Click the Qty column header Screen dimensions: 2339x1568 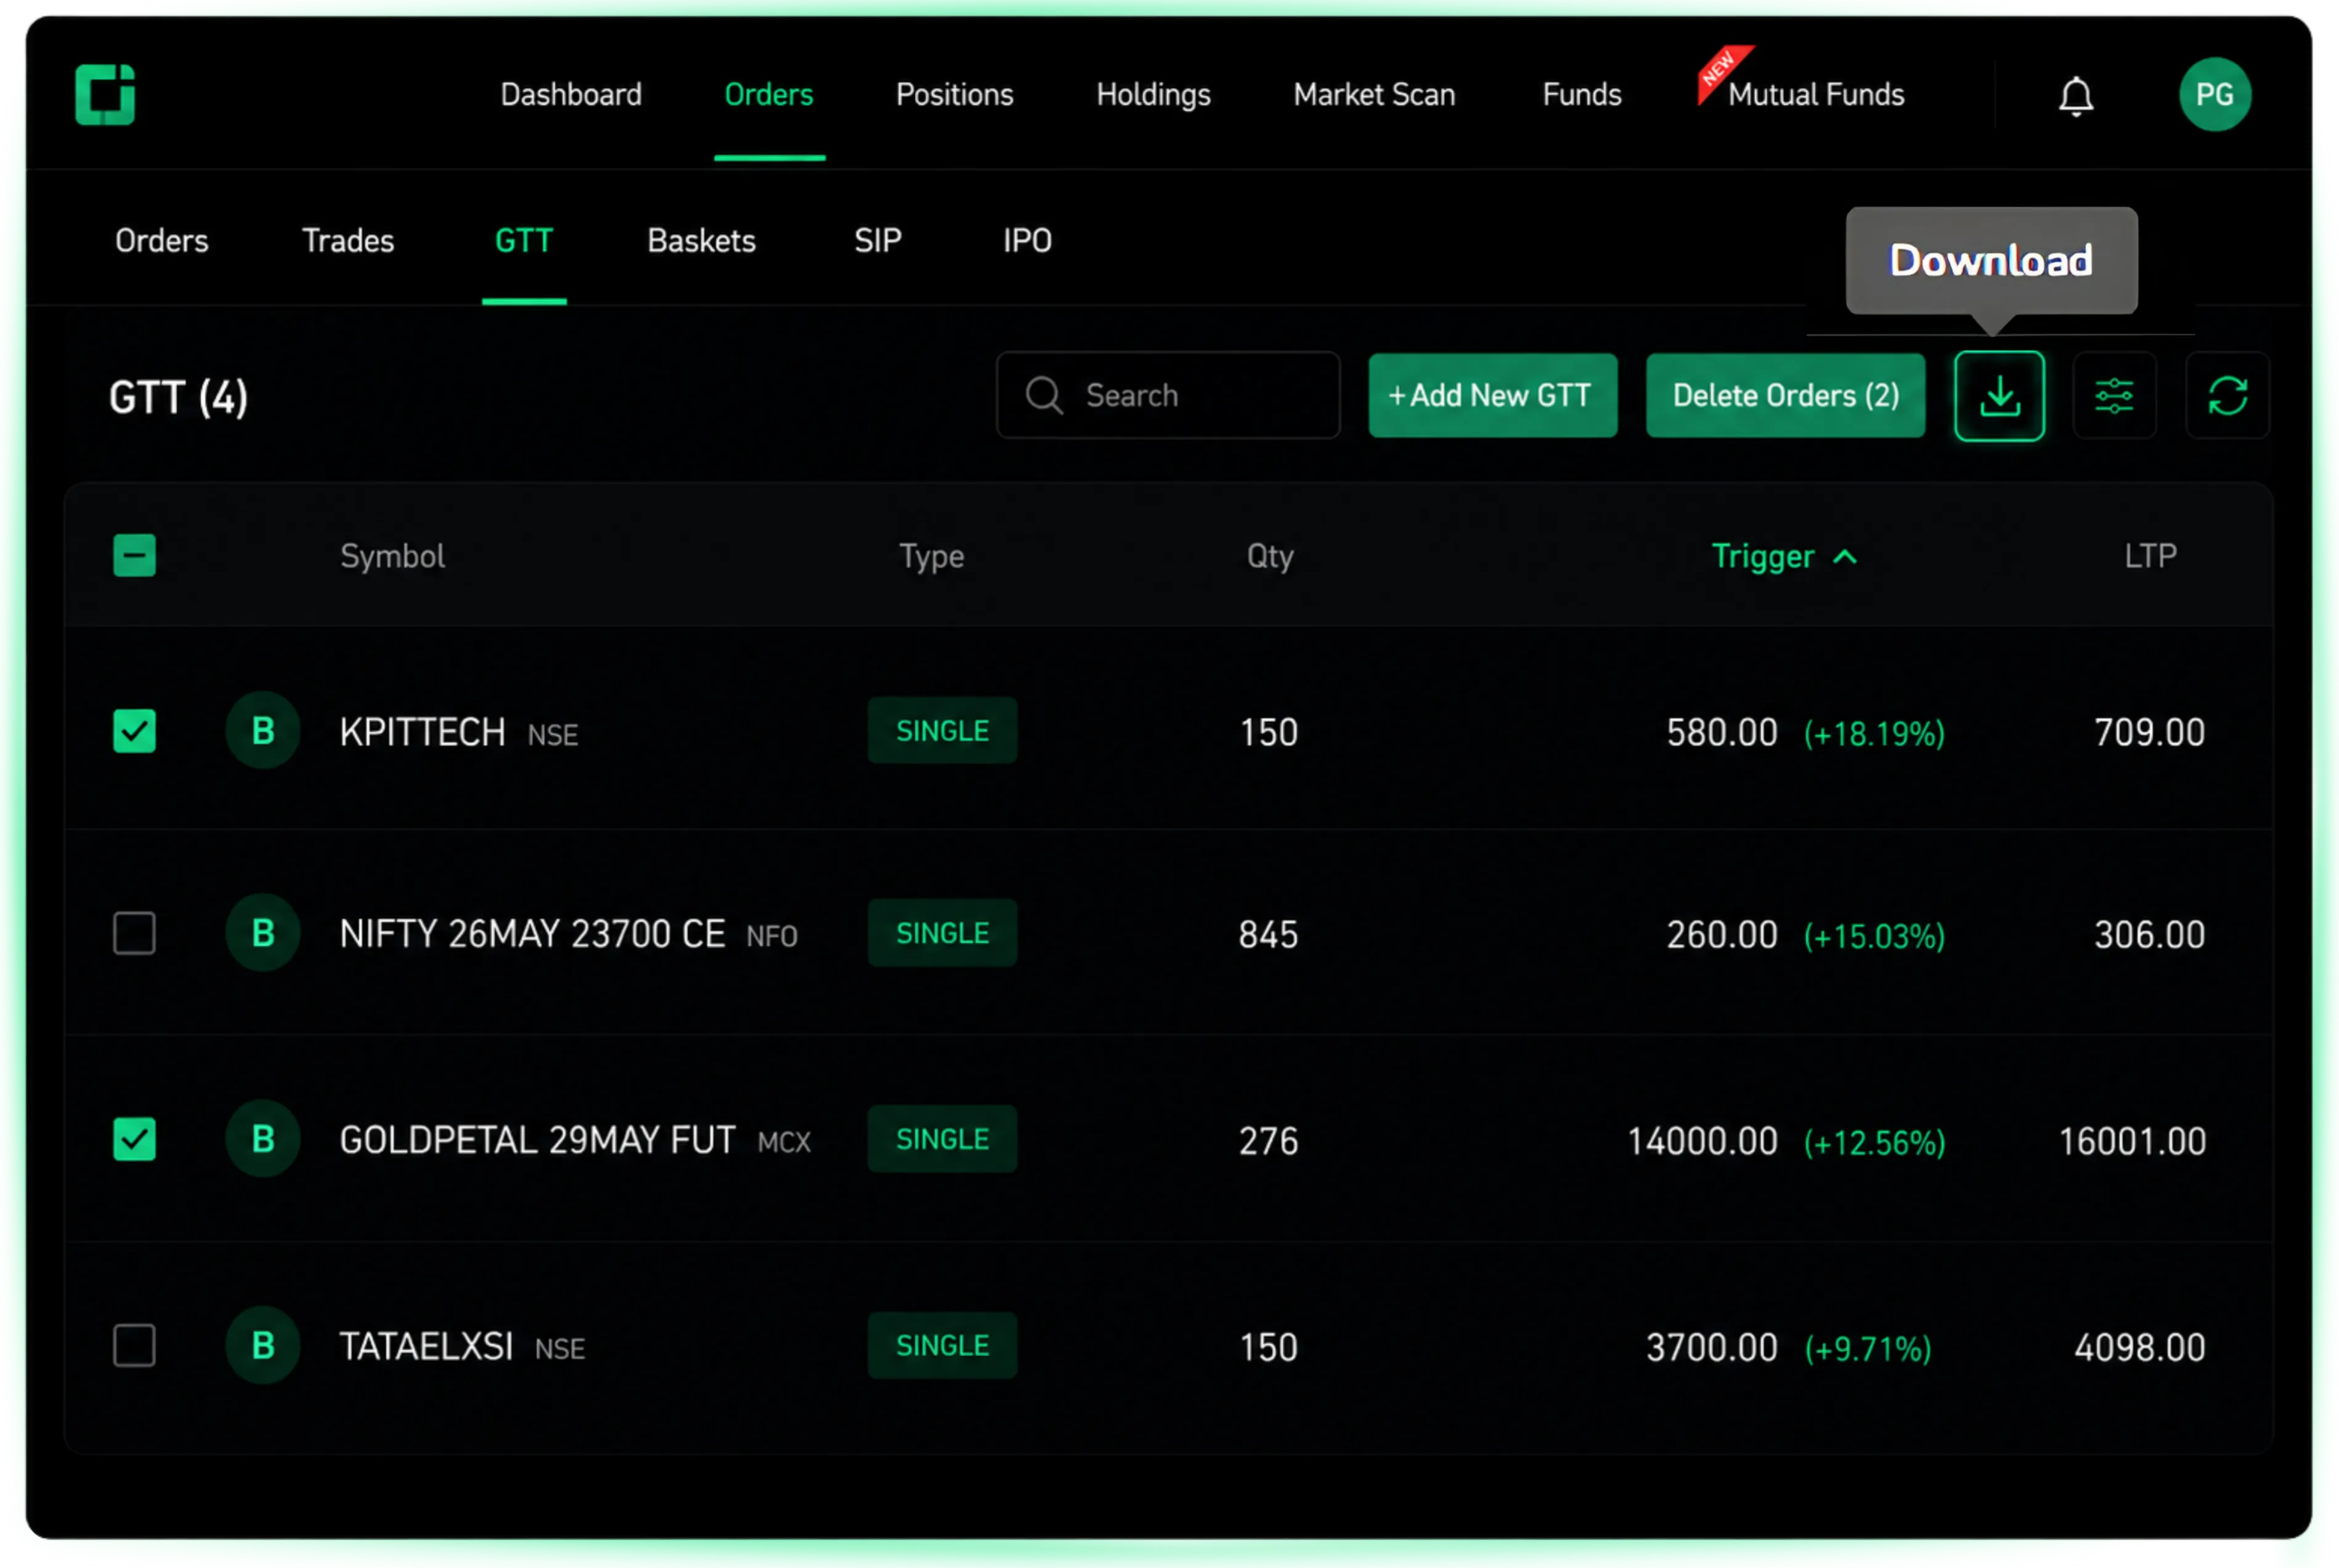click(1270, 557)
